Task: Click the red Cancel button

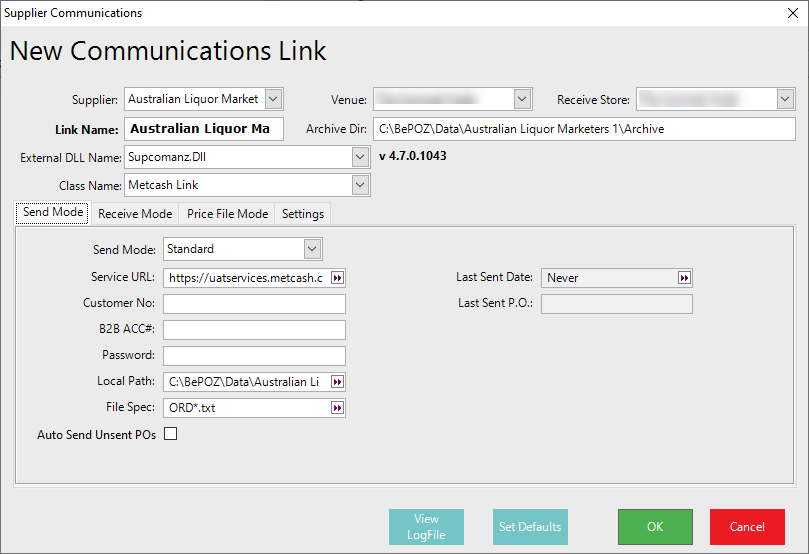Action: click(747, 527)
